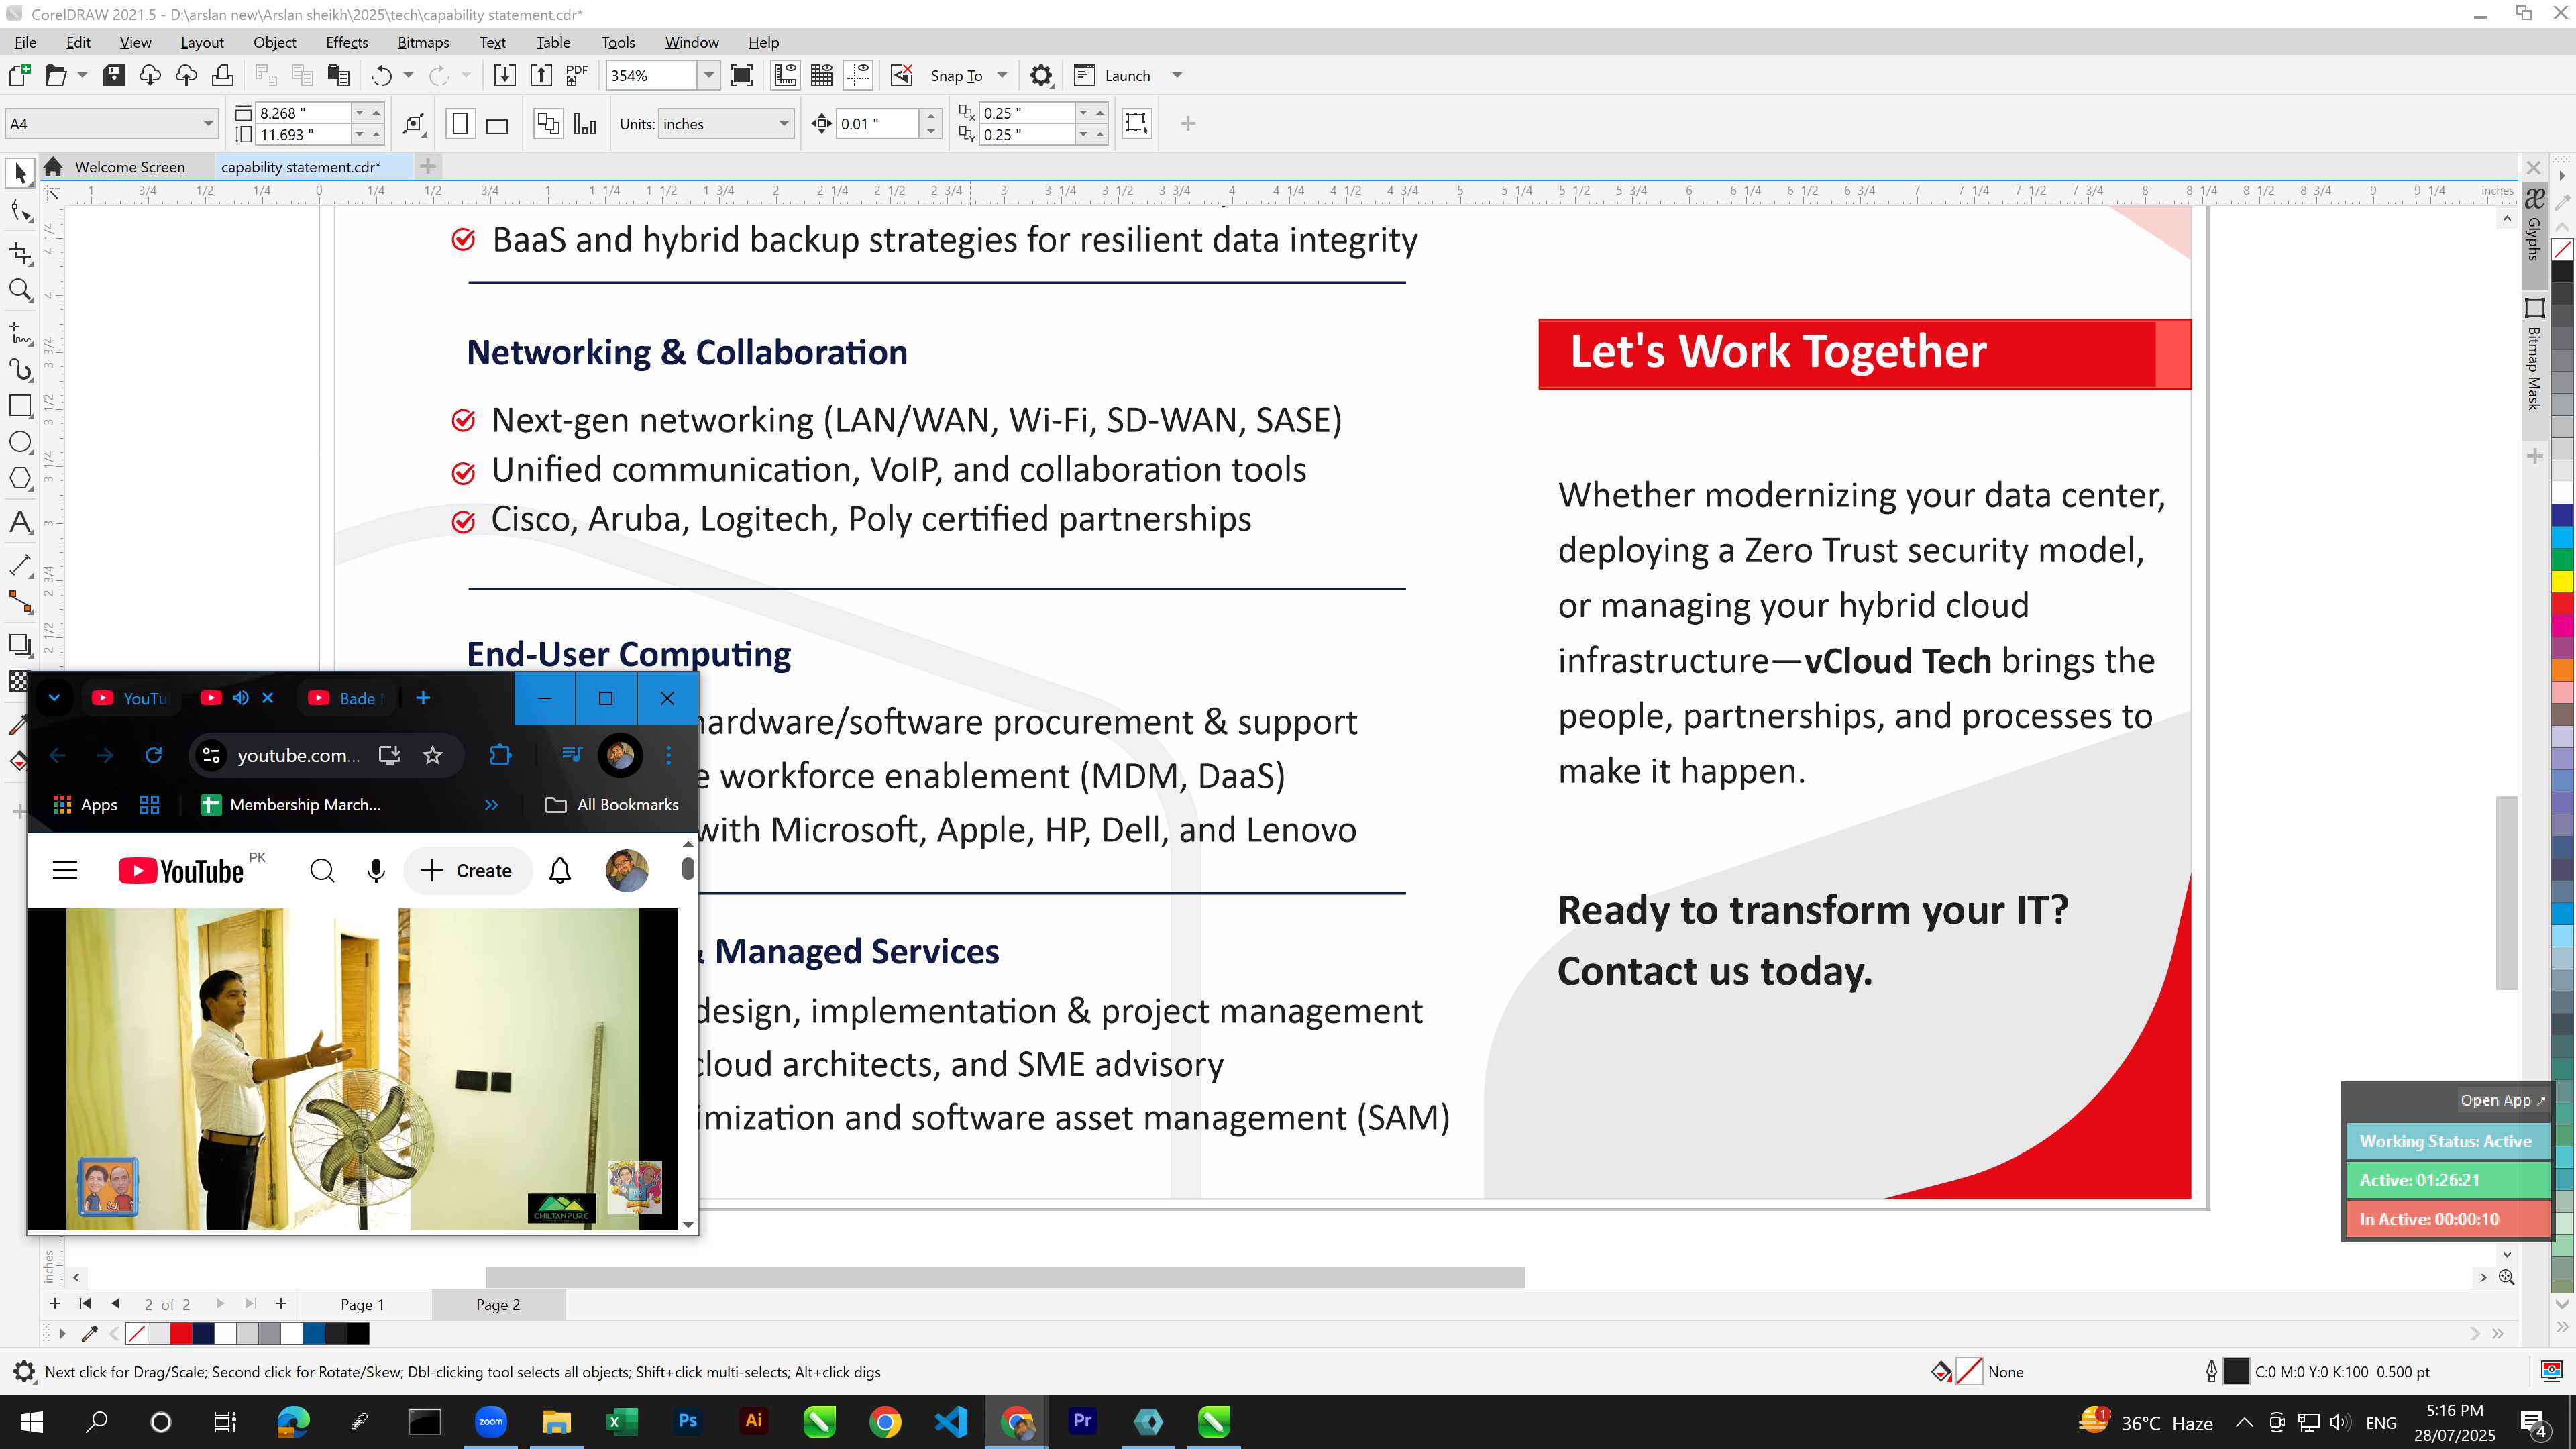The image size is (2576, 1449).
Task: Select the Parallel Dimension tool
Action: (x=20, y=565)
